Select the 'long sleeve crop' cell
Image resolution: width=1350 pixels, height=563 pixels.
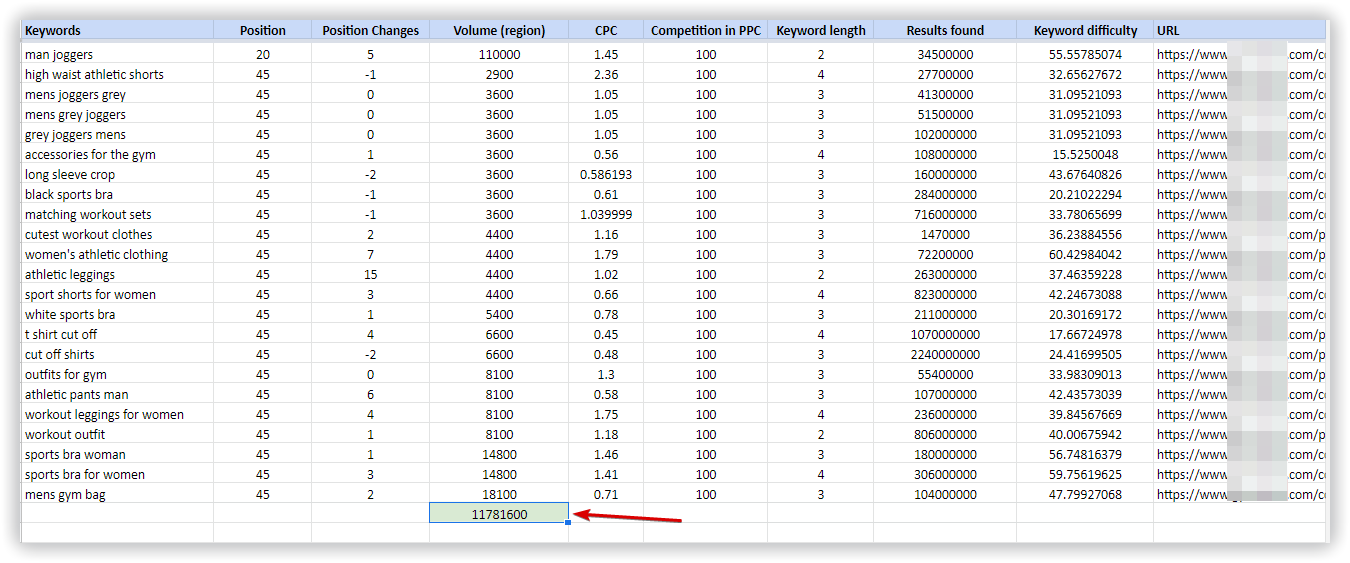117,174
